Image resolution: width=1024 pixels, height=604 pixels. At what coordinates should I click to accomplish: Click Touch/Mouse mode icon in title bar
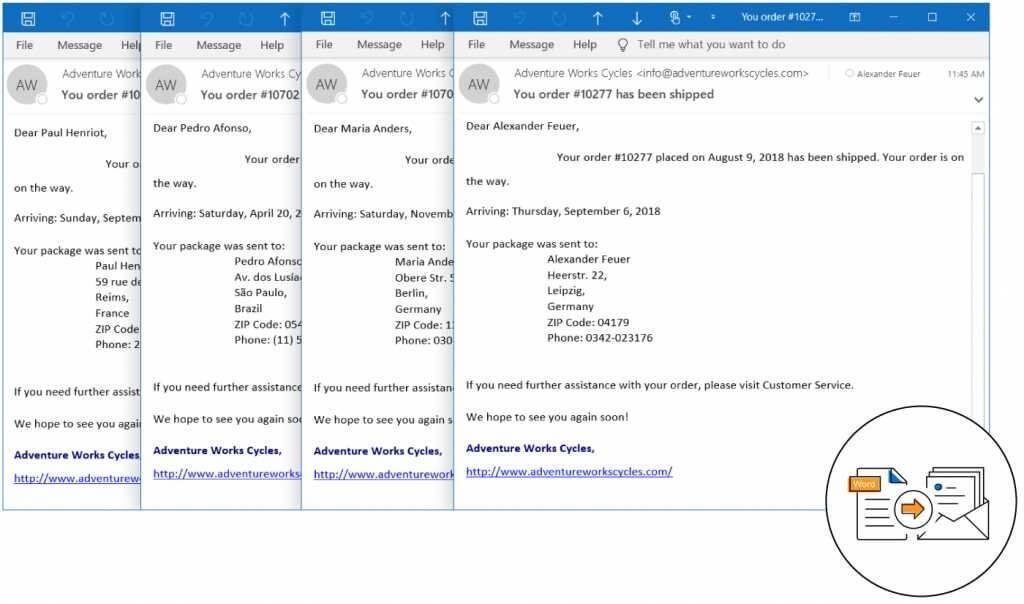point(675,18)
